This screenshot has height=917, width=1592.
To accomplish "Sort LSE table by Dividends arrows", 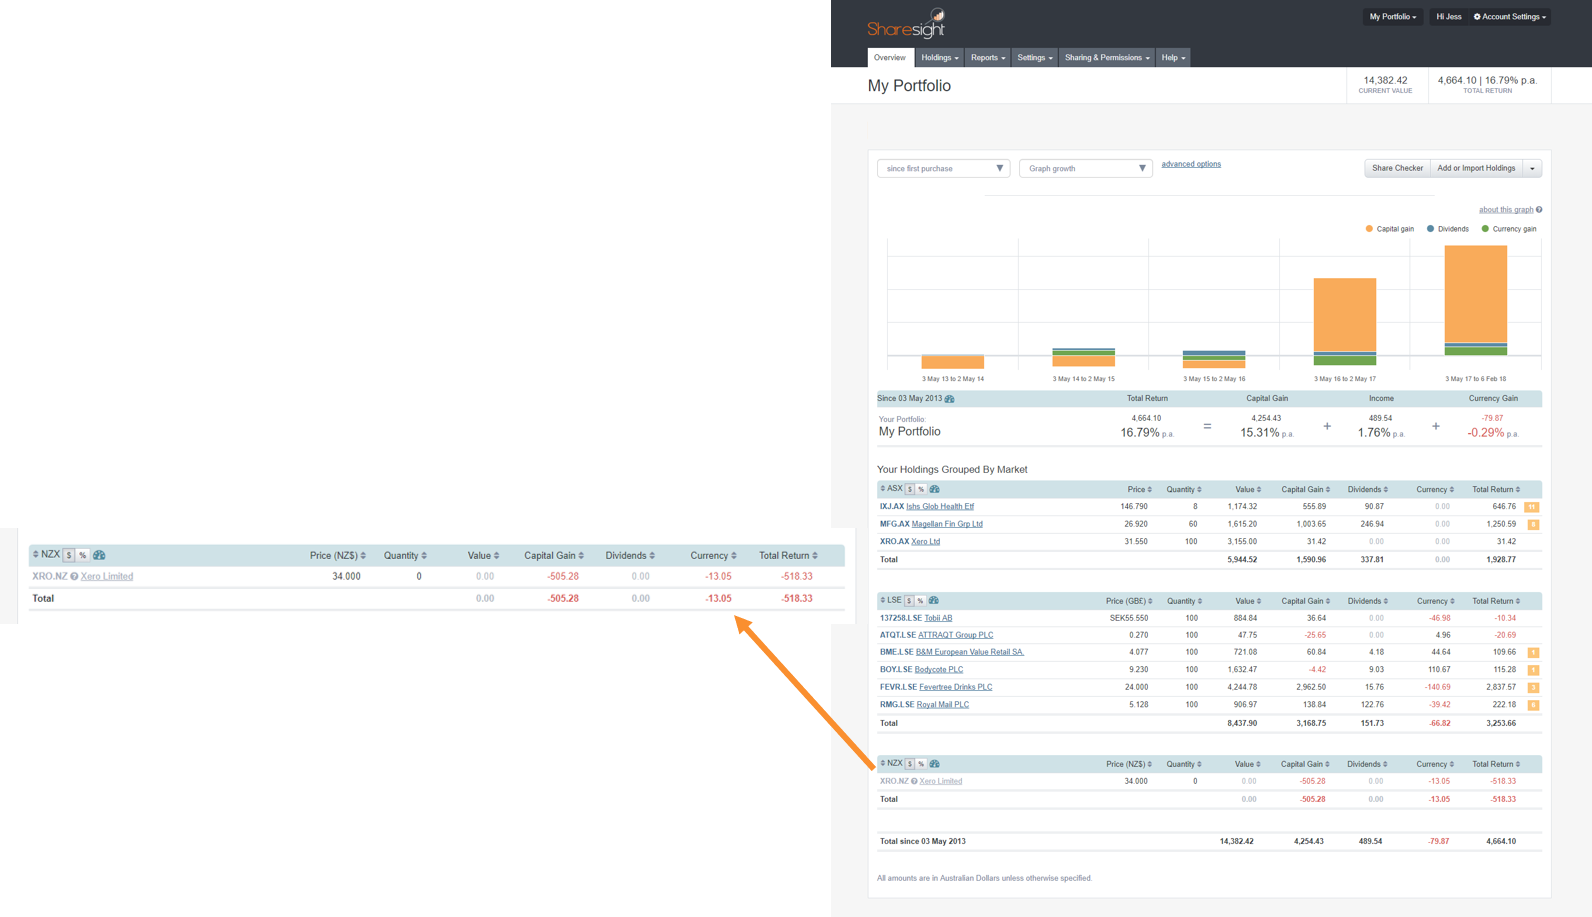I will [x=1385, y=601].
